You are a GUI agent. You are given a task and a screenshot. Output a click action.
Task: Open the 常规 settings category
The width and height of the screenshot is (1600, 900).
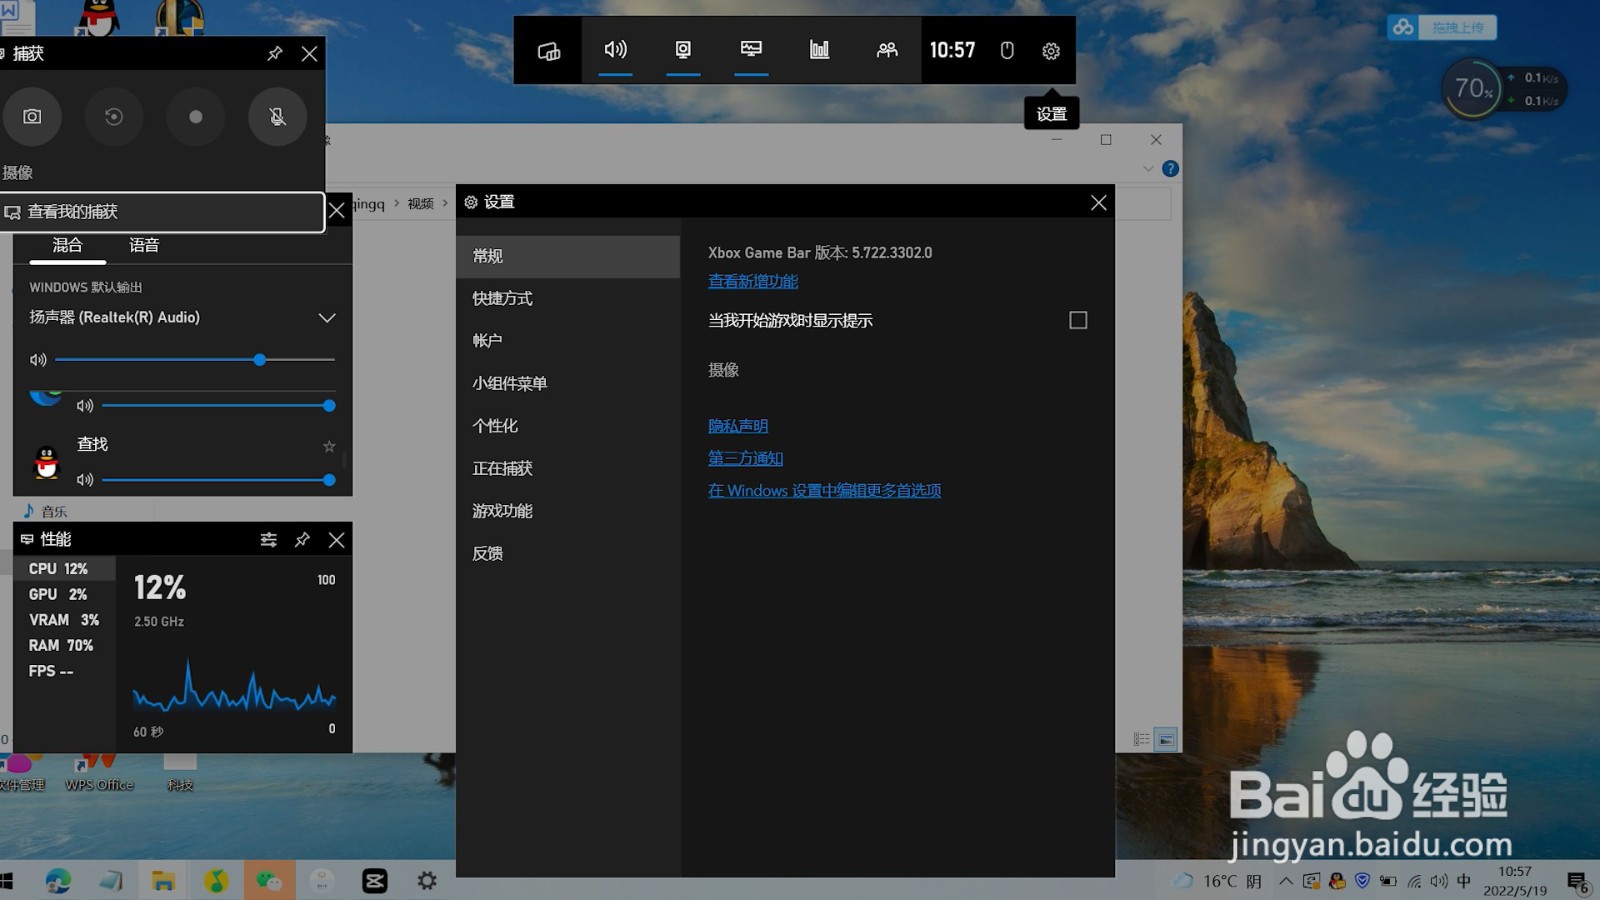[x=568, y=256]
